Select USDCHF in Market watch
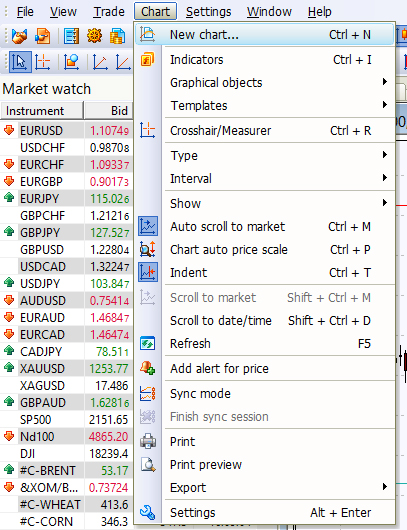The height and width of the screenshot is (530, 407). click(x=43, y=148)
